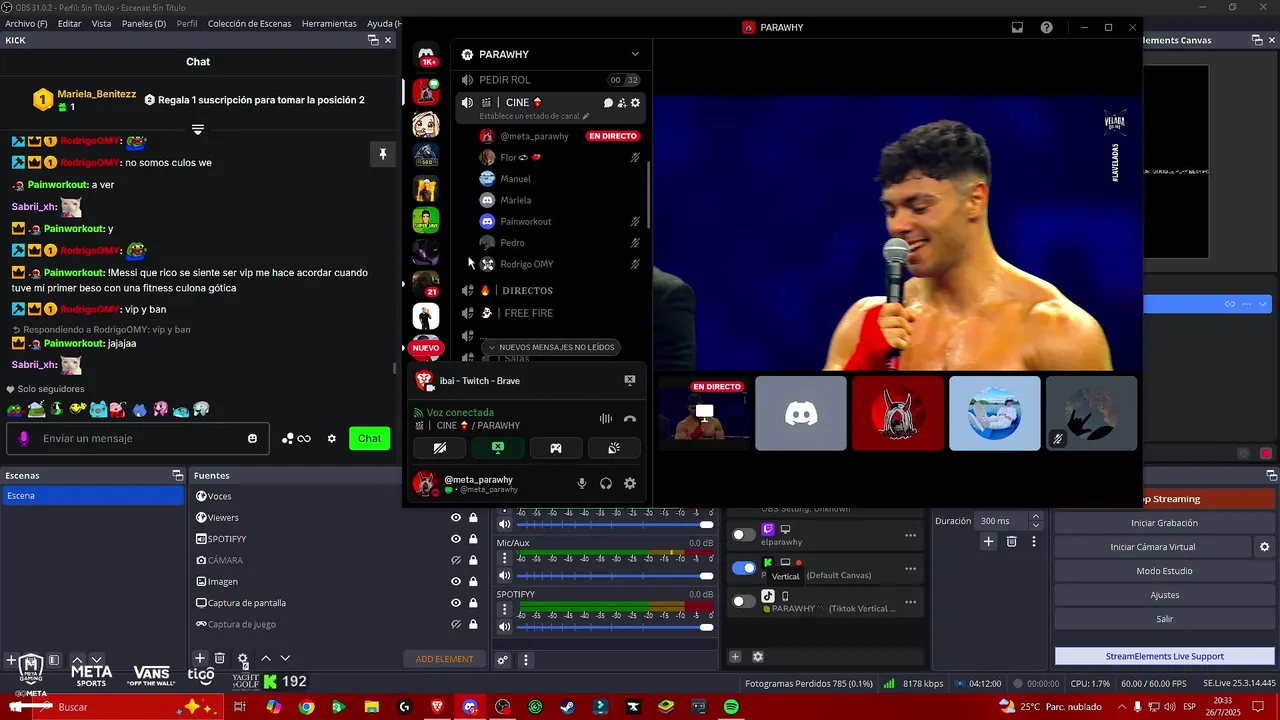The width and height of the screenshot is (1280, 720).
Task: Edit CINE channel settings gear
Action: 635,103
